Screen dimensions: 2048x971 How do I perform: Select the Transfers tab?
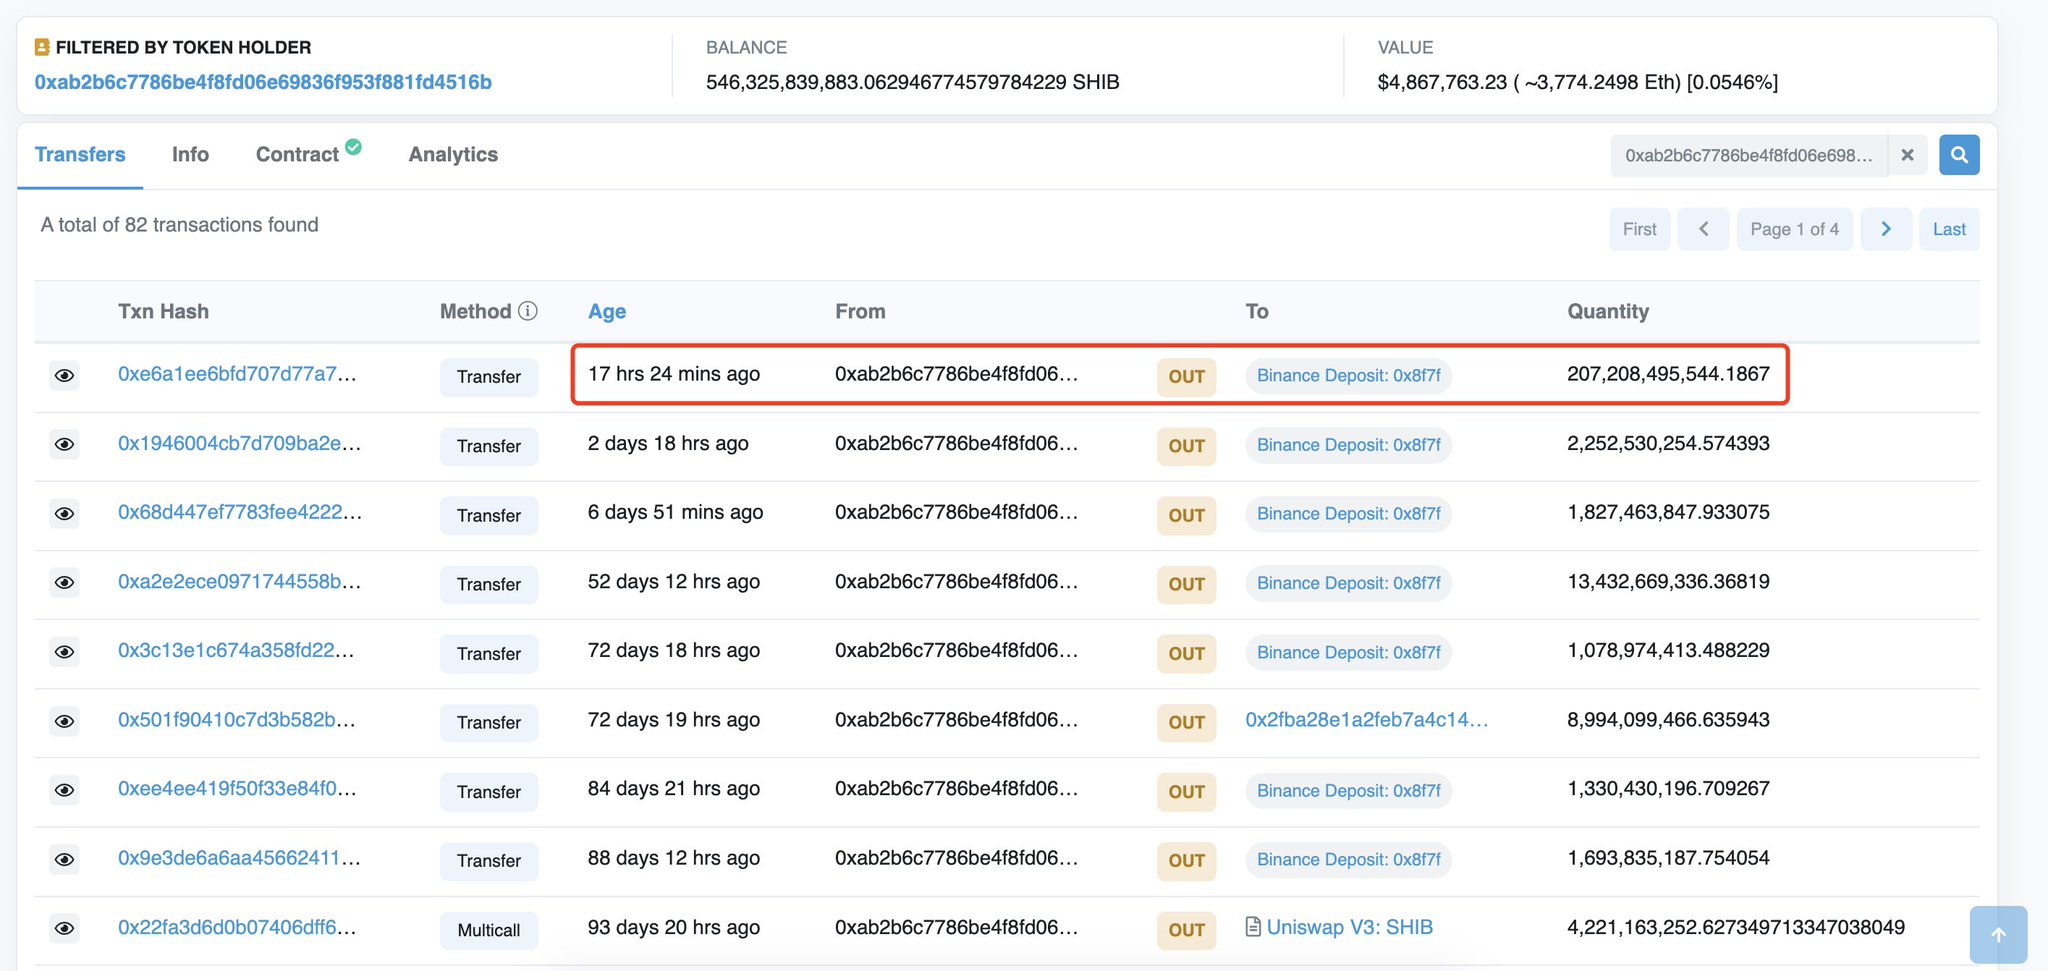[x=80, y=154]
